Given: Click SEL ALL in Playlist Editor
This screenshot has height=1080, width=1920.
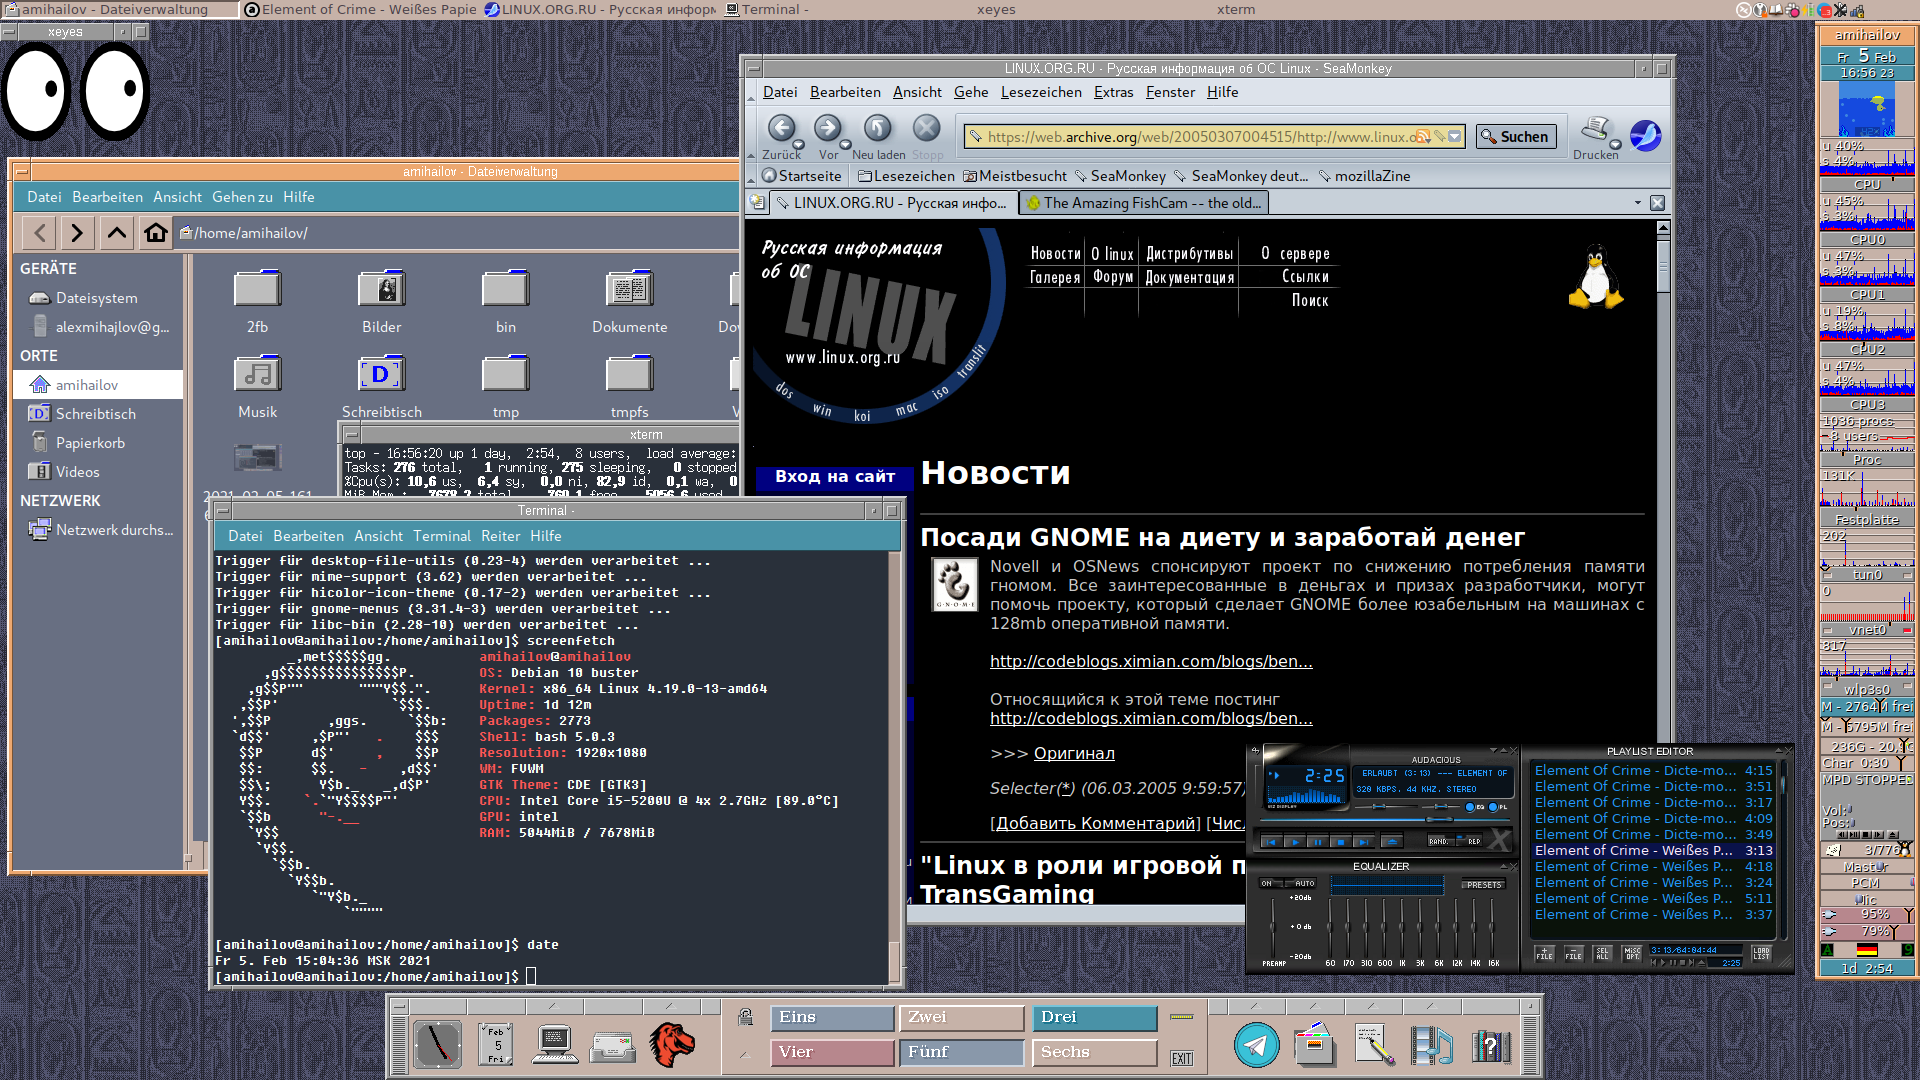Looking at the screenshot, I should 1602,954.
